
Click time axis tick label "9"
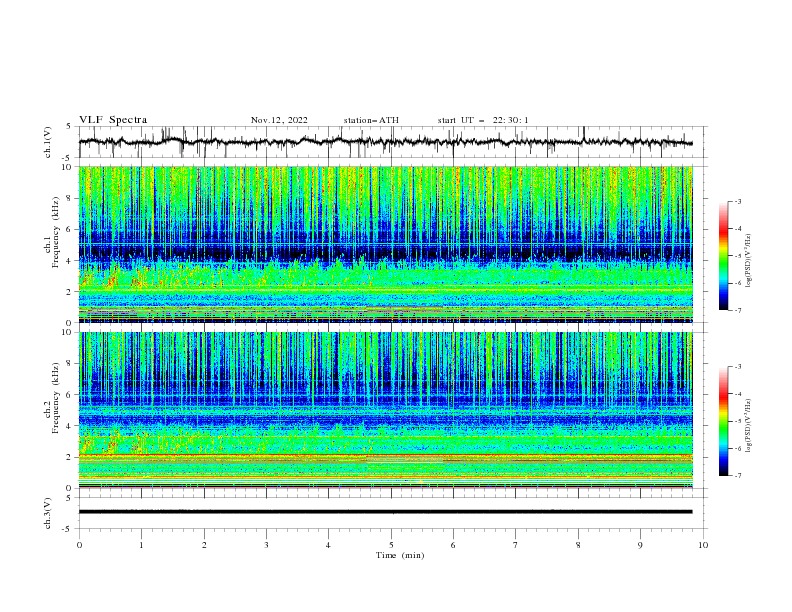pyautogui.click(x=640, y=545)
